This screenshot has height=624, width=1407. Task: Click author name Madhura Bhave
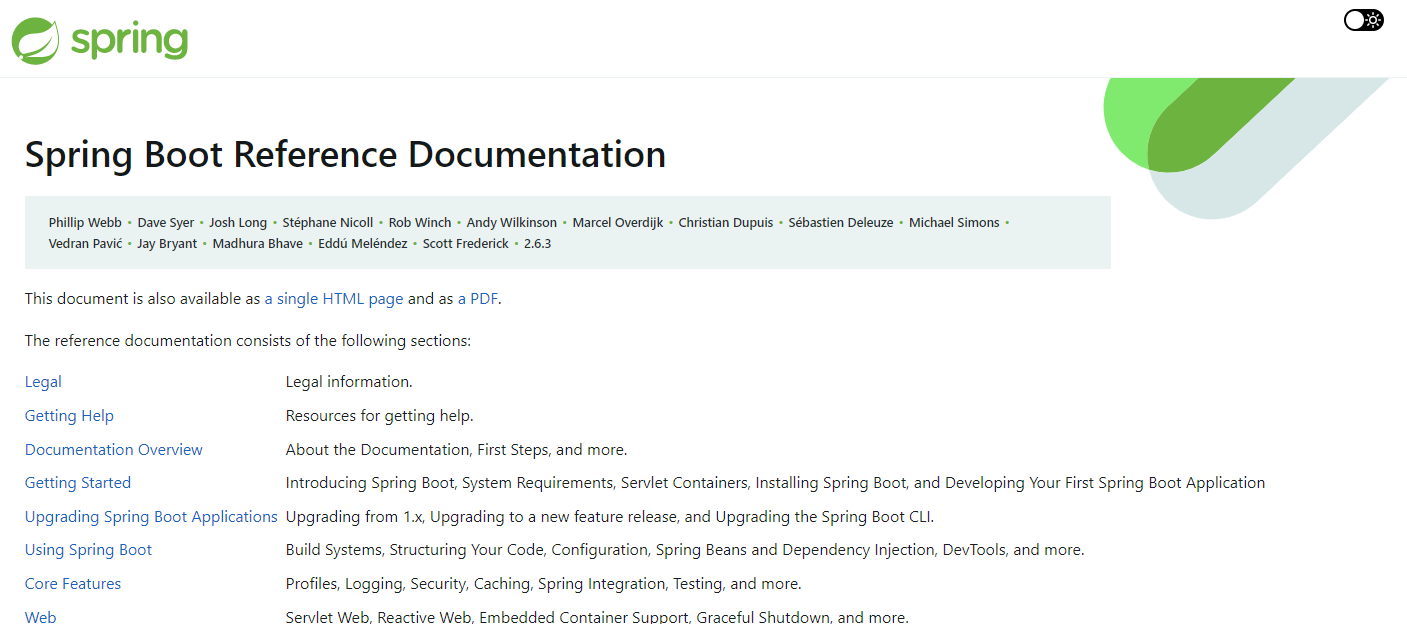coord(258,244)
